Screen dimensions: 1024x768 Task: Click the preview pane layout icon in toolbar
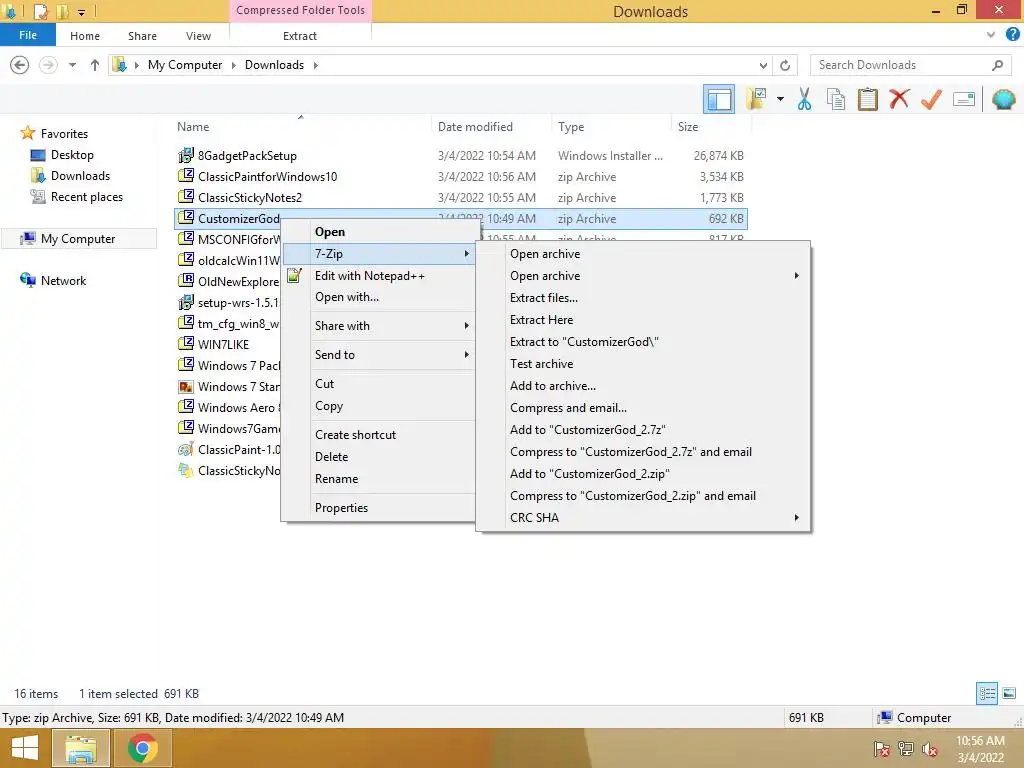(x=718, y=99)
